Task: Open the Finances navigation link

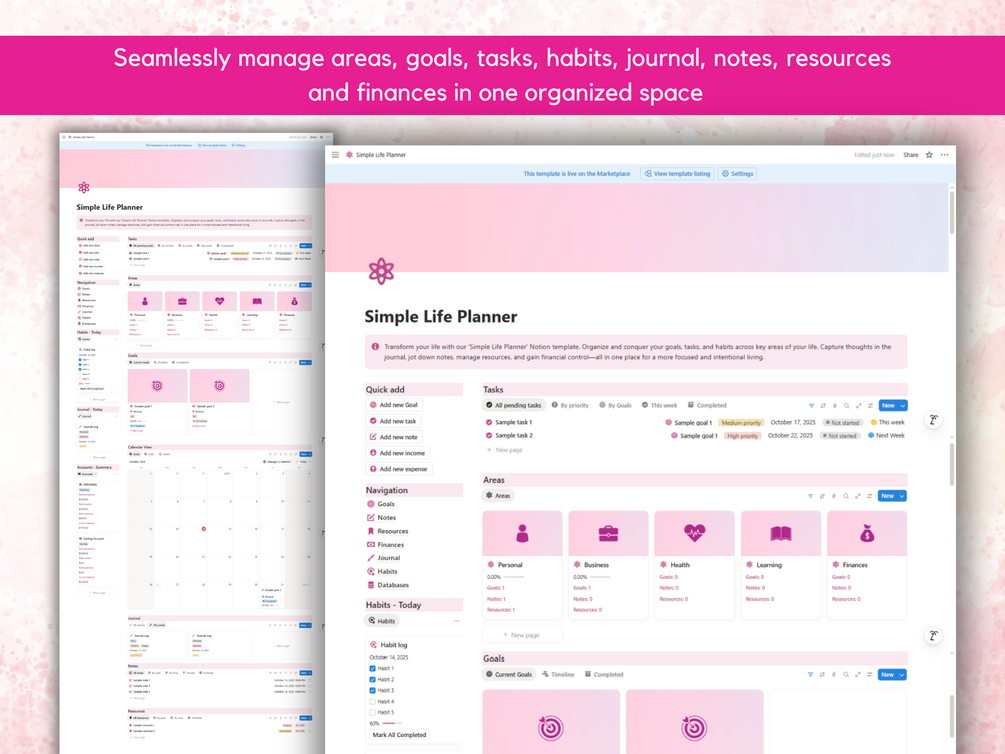Action: pyautogui.click(x=385, y=544)
